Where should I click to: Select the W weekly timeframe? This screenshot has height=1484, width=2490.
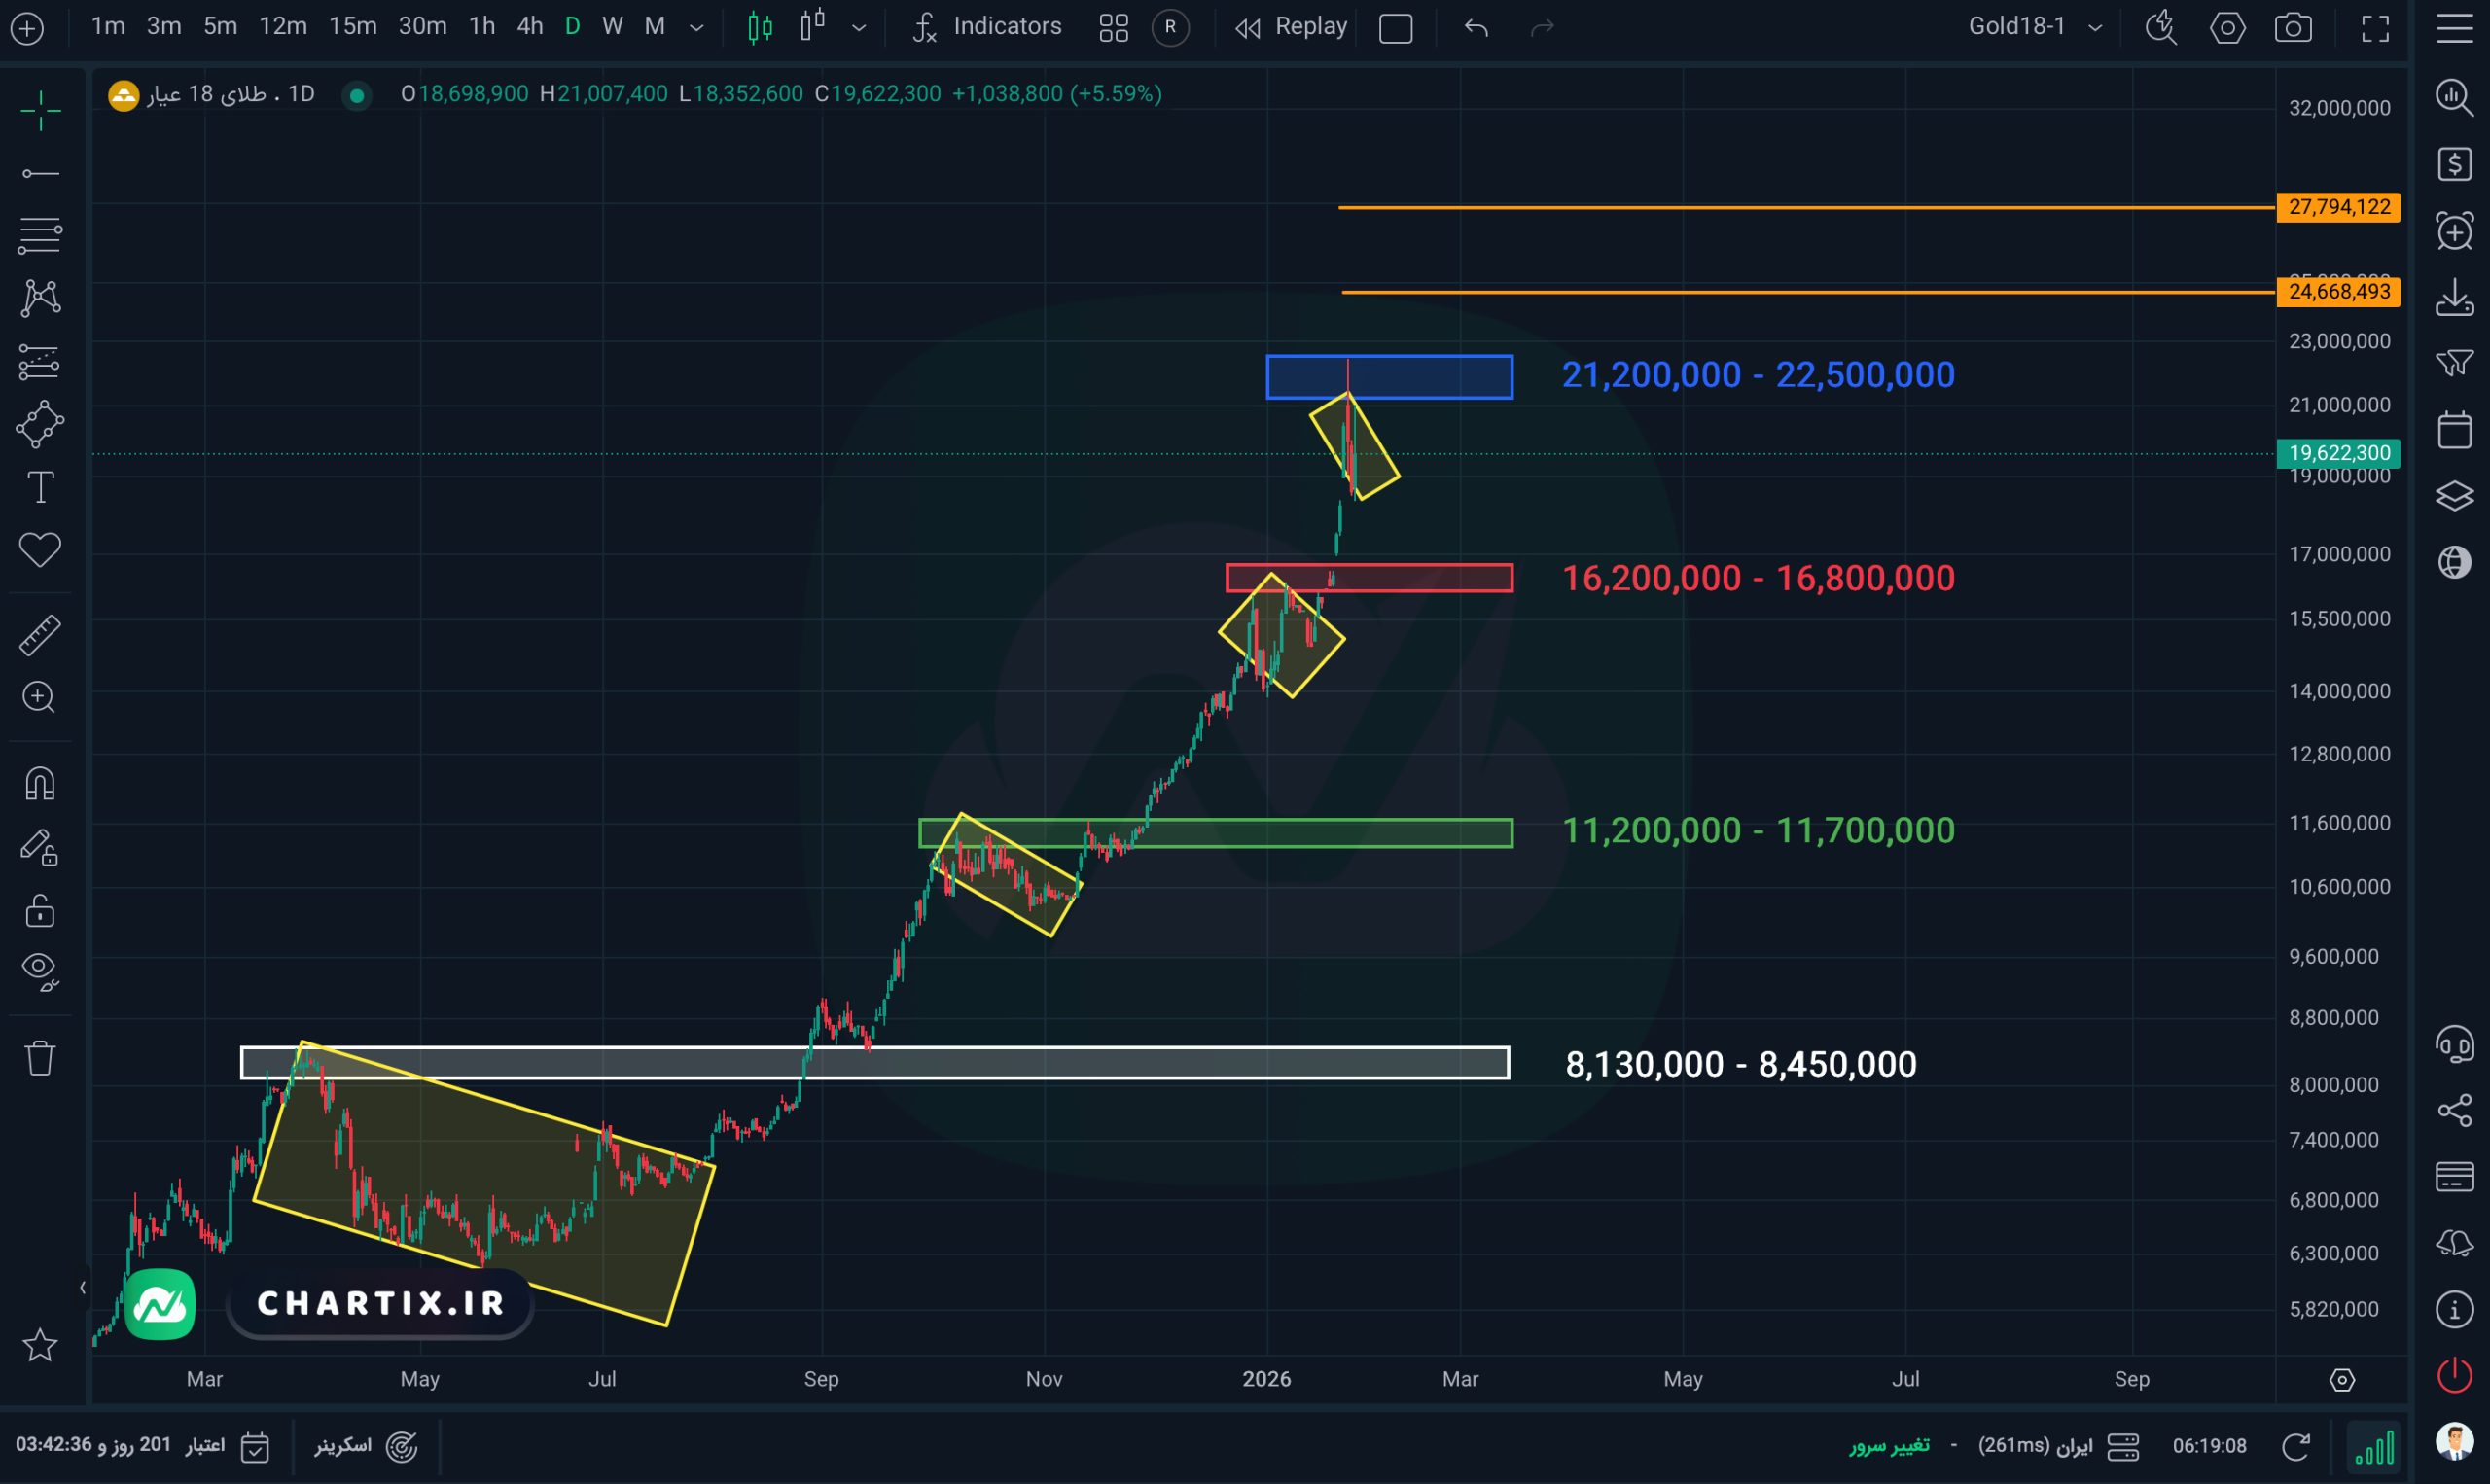[612, 27]
